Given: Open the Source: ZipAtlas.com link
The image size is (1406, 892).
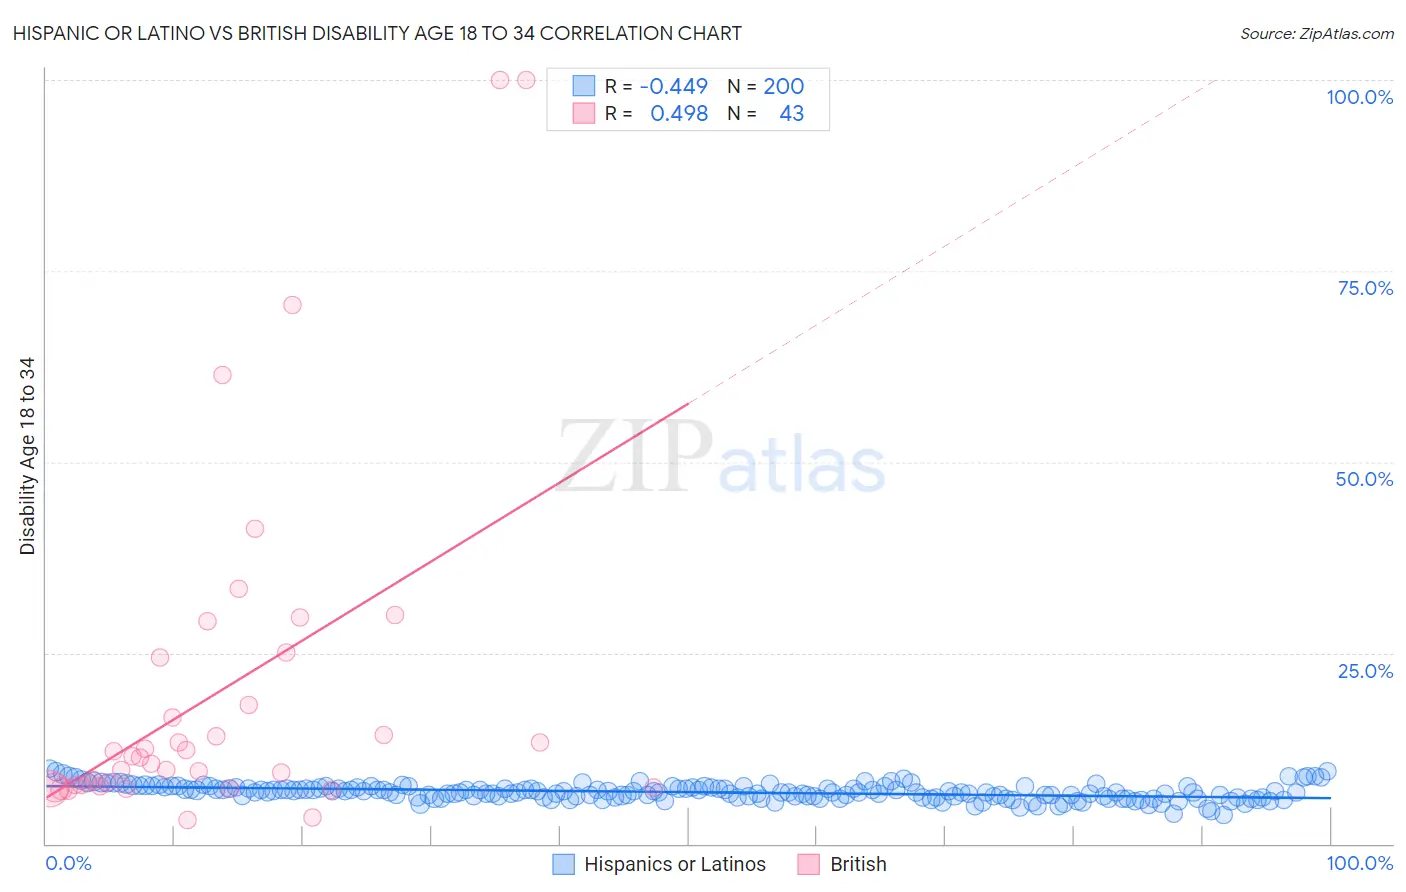Looking at the screenshot, I should (x=1317, y=33).
